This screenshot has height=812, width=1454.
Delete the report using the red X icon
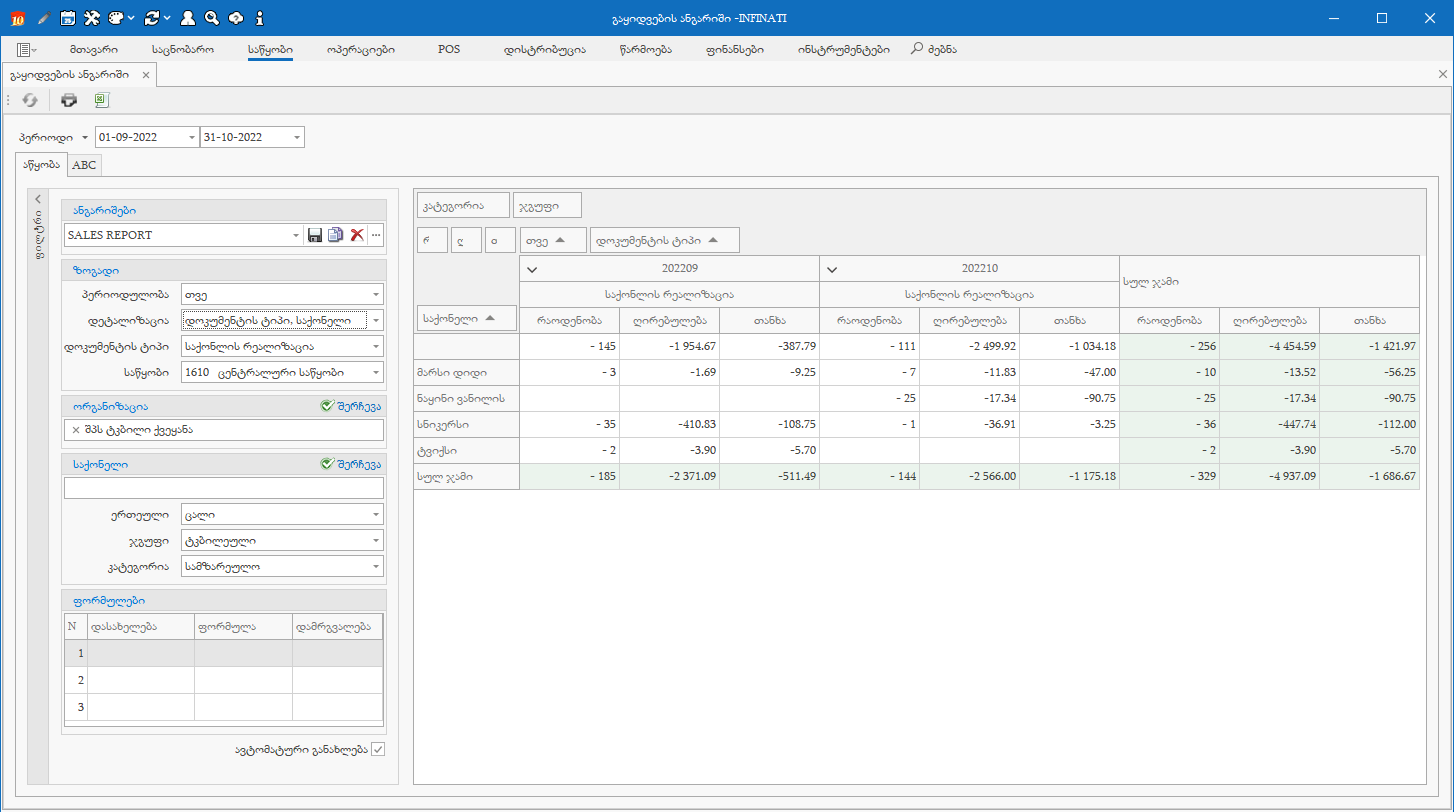356,235
